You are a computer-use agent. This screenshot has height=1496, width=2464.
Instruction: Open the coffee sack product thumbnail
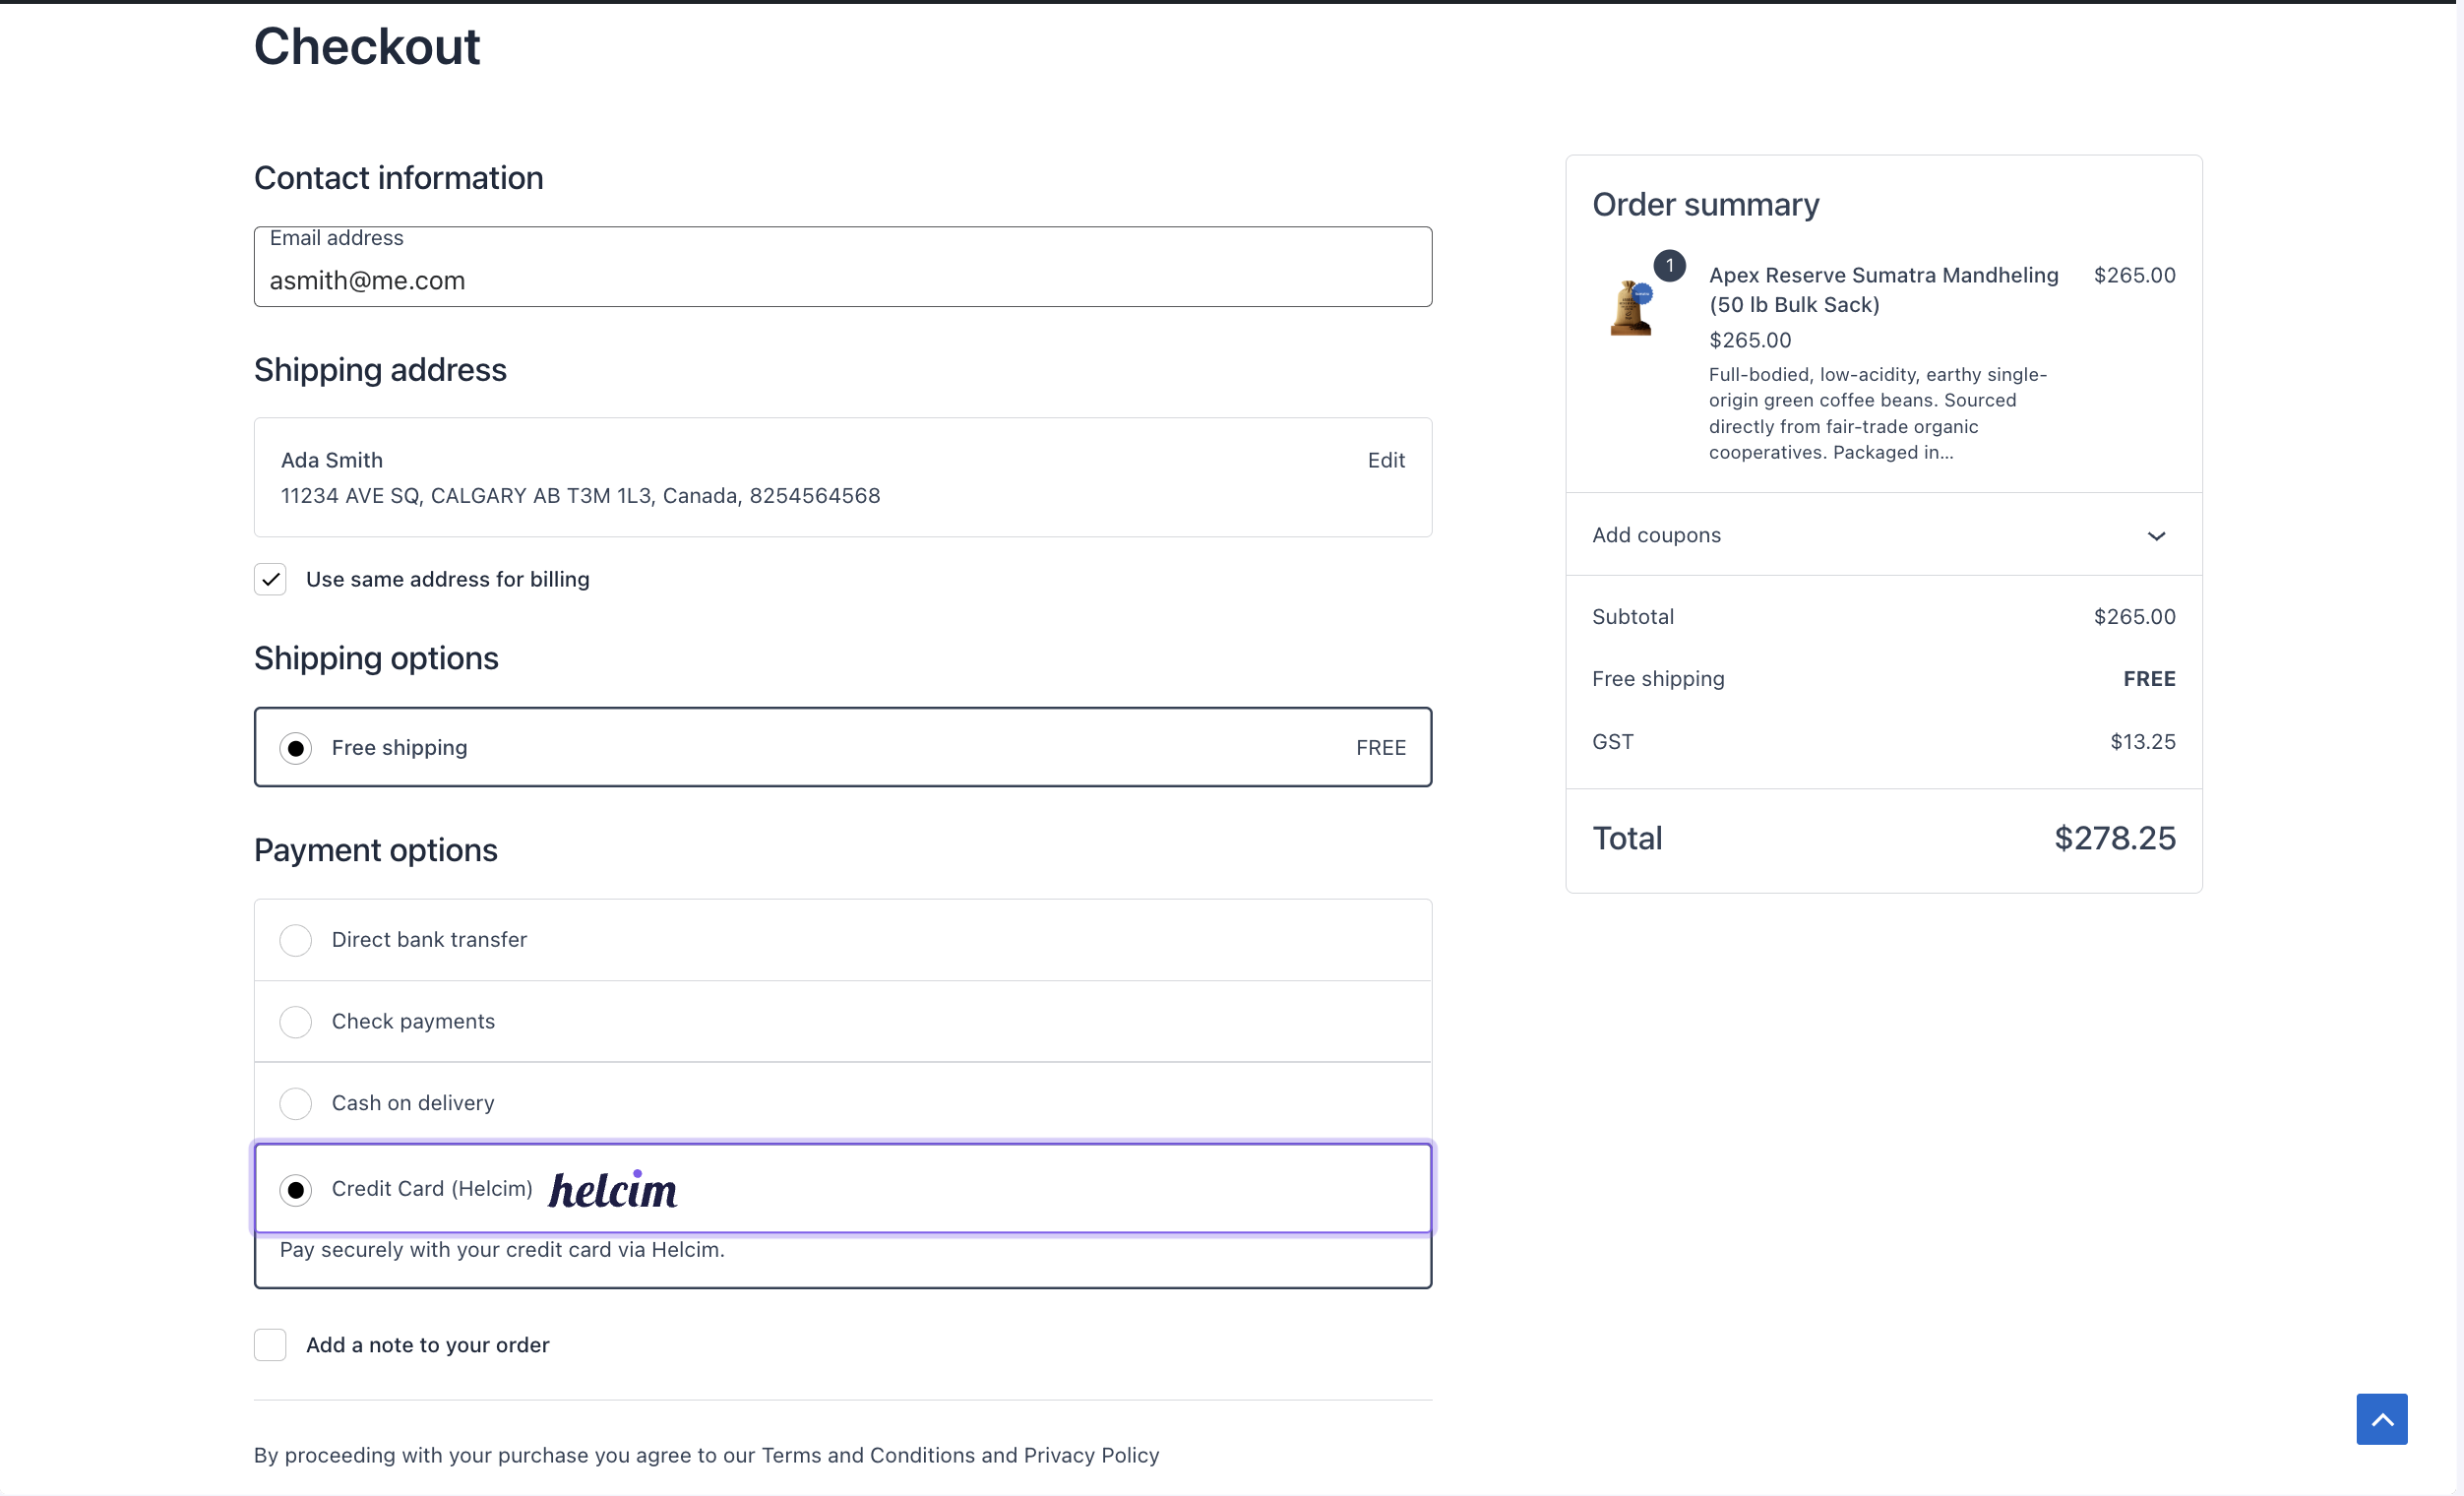tap(1631, 307)
